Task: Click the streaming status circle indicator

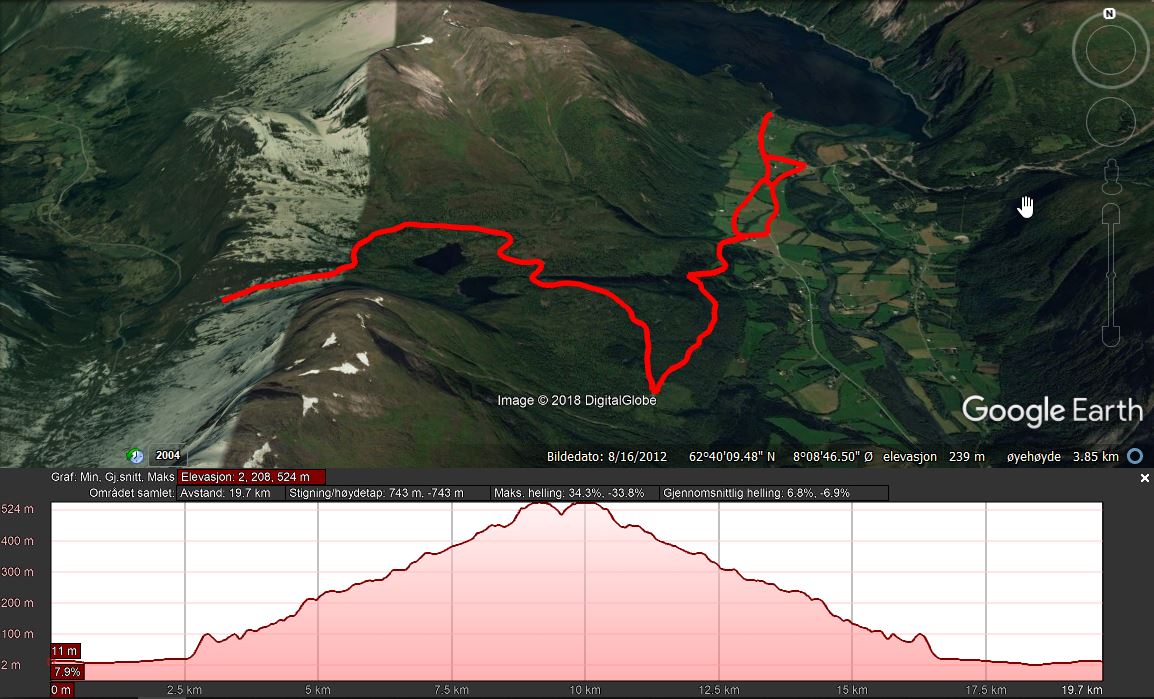Action: [1135, 456]
